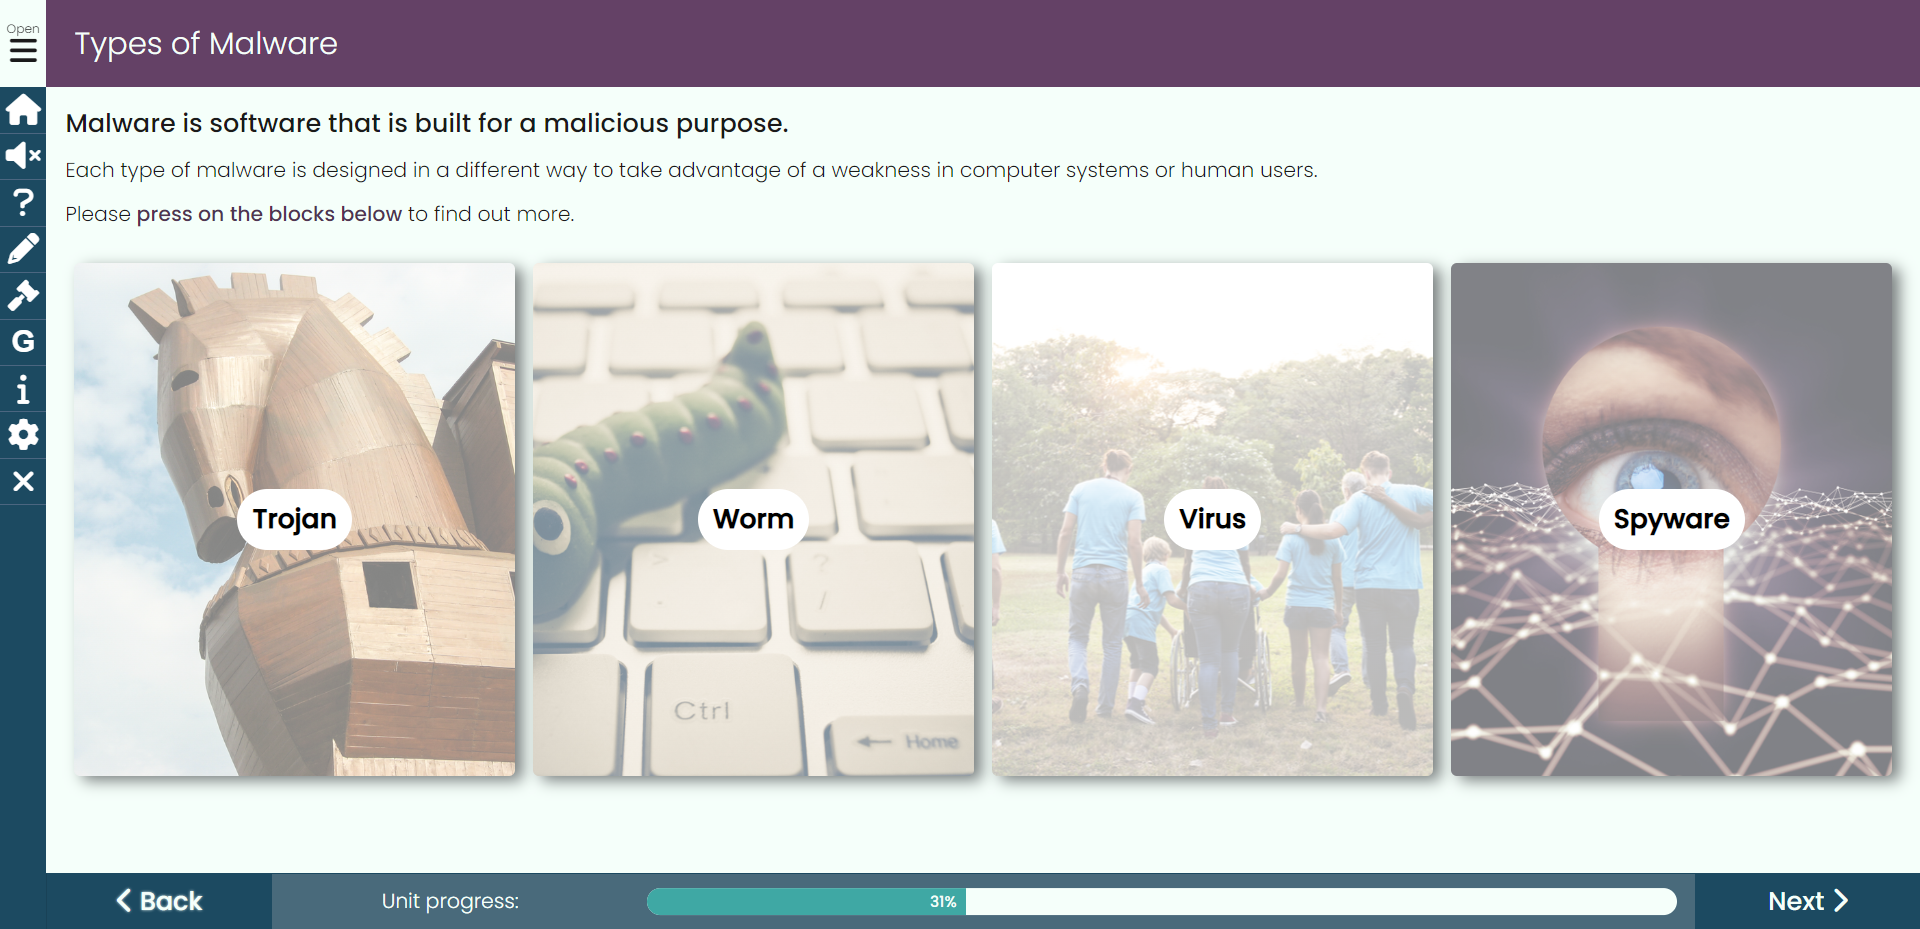Select the gavel icon in sidebar
1920x929 pixels.
[x=23, y=295]
